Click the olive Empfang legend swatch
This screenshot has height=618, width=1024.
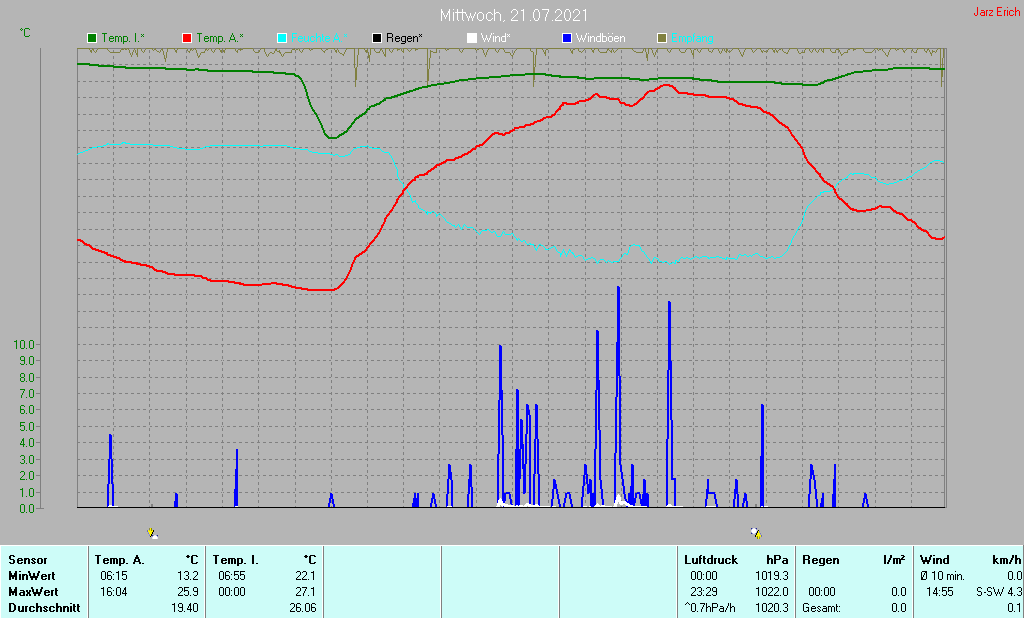662,39
